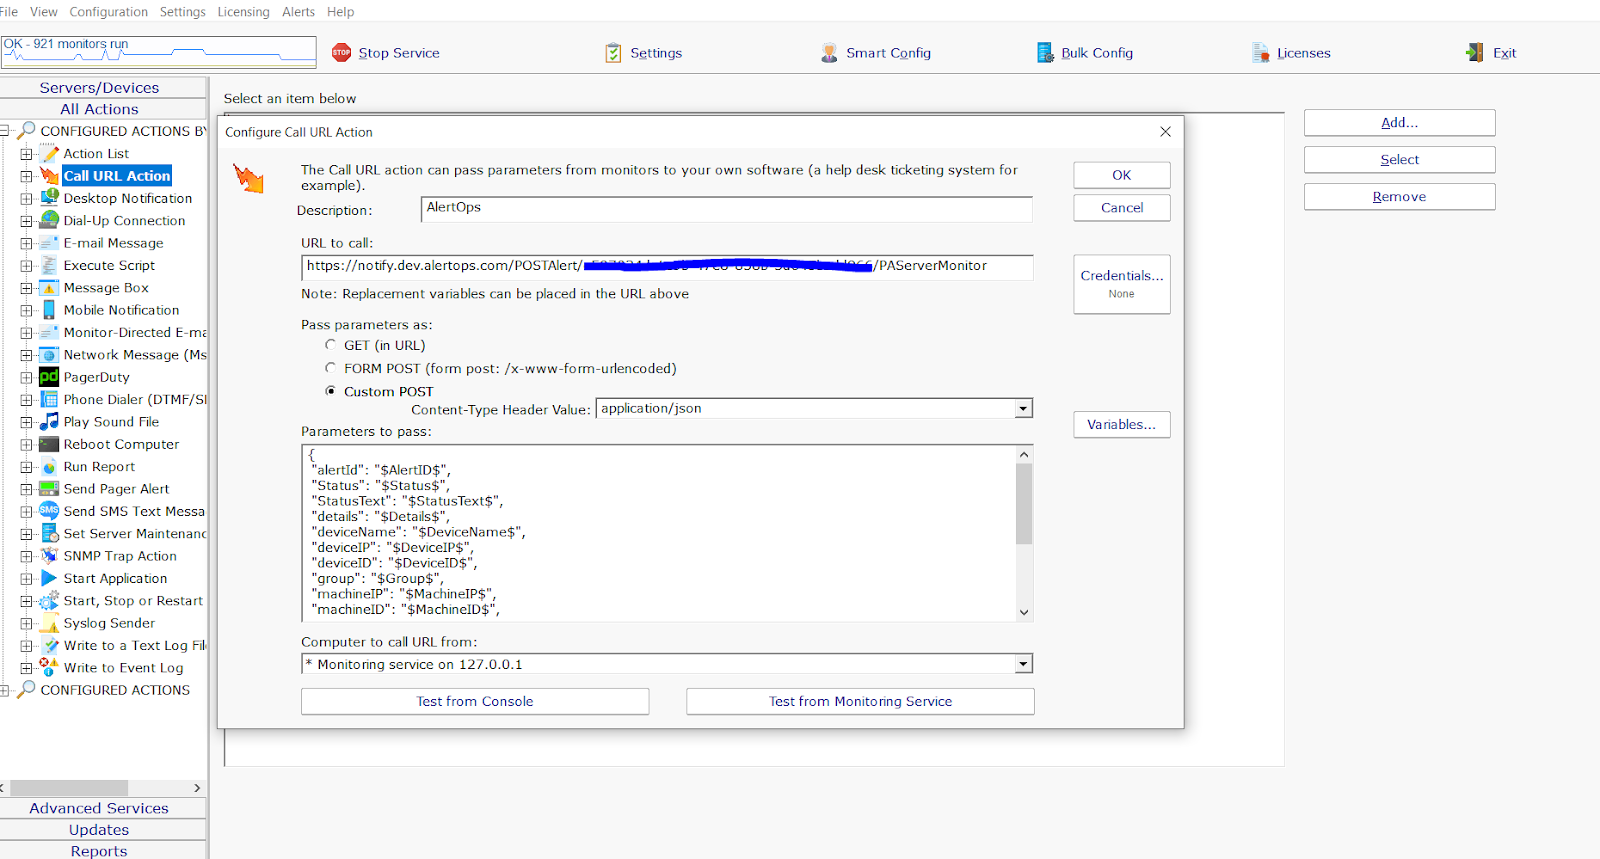Viewport: 1600px width, 859px height.
Task: Click the Bulk Config icon
Action: [x=1045, y=53]
